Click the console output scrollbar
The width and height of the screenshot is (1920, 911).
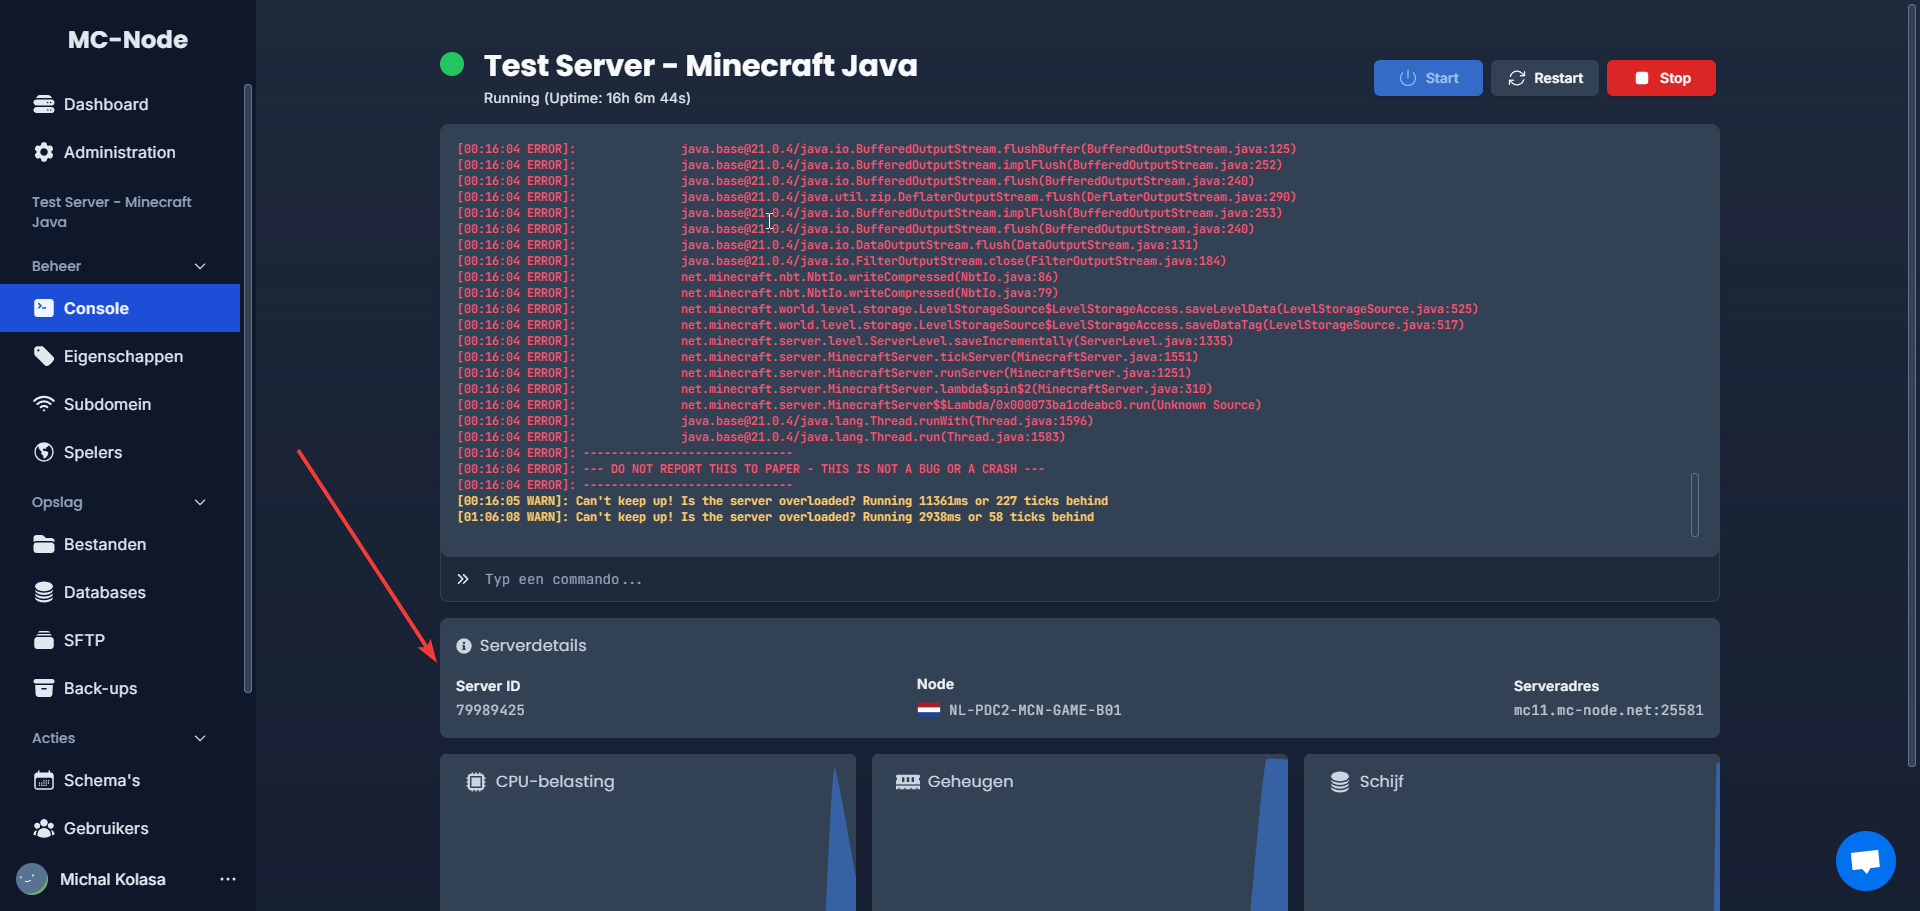1694,504
